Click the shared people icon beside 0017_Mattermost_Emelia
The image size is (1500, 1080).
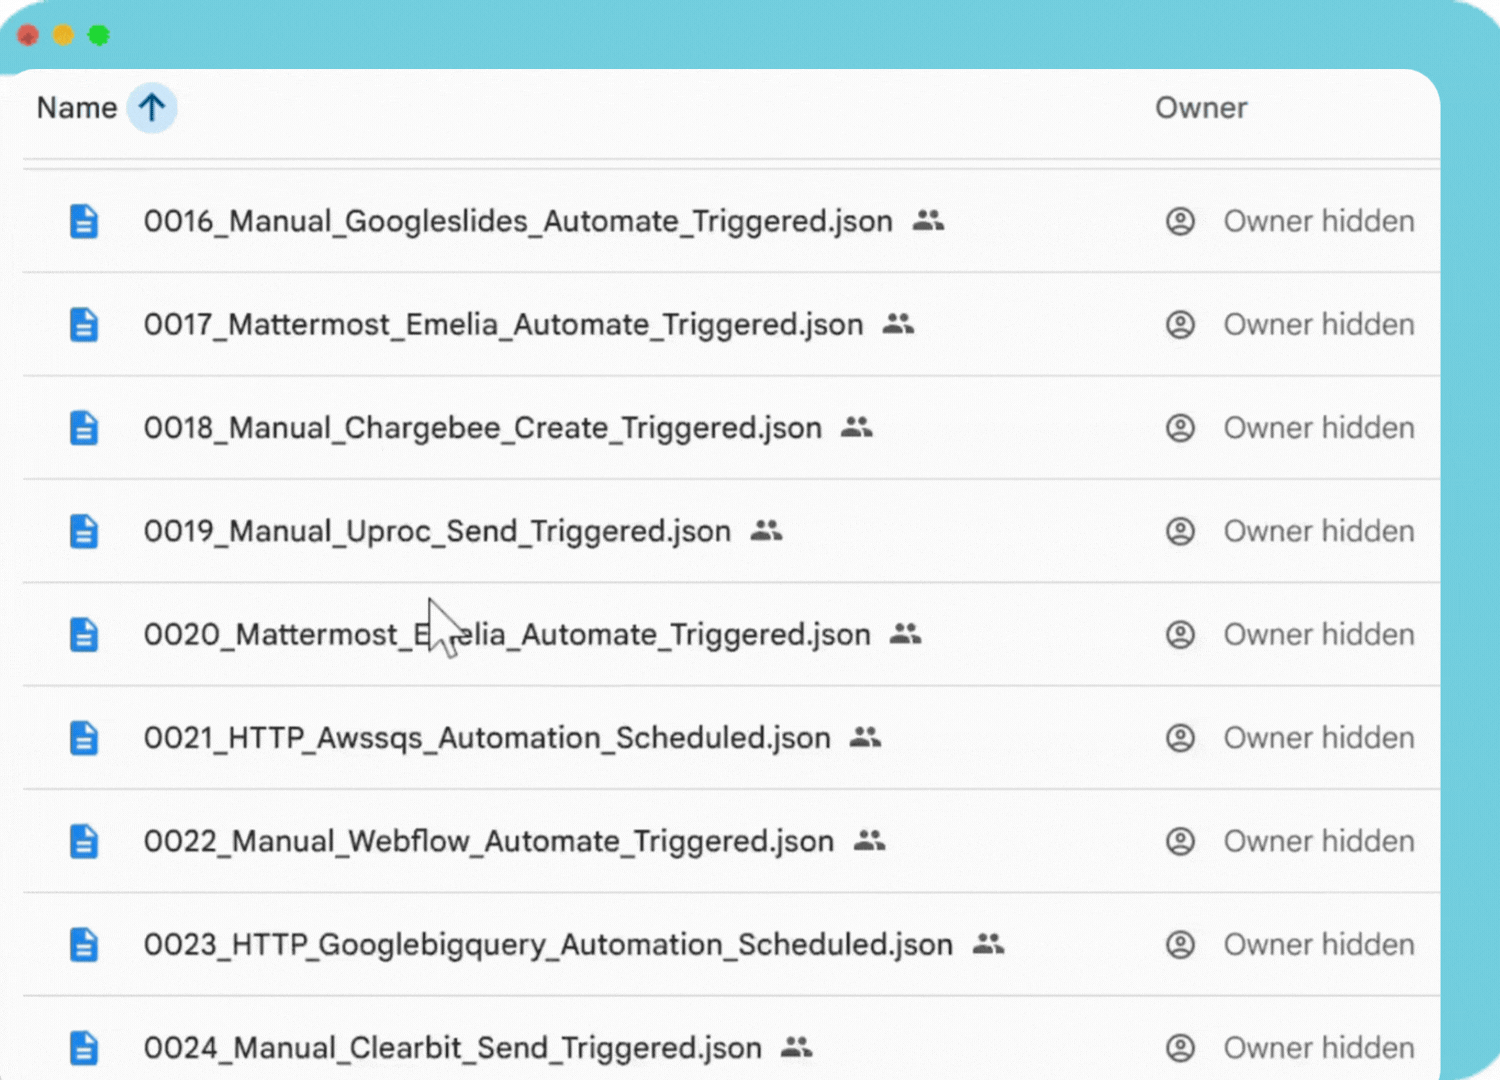pyautogui.click(x=897, y=324)
